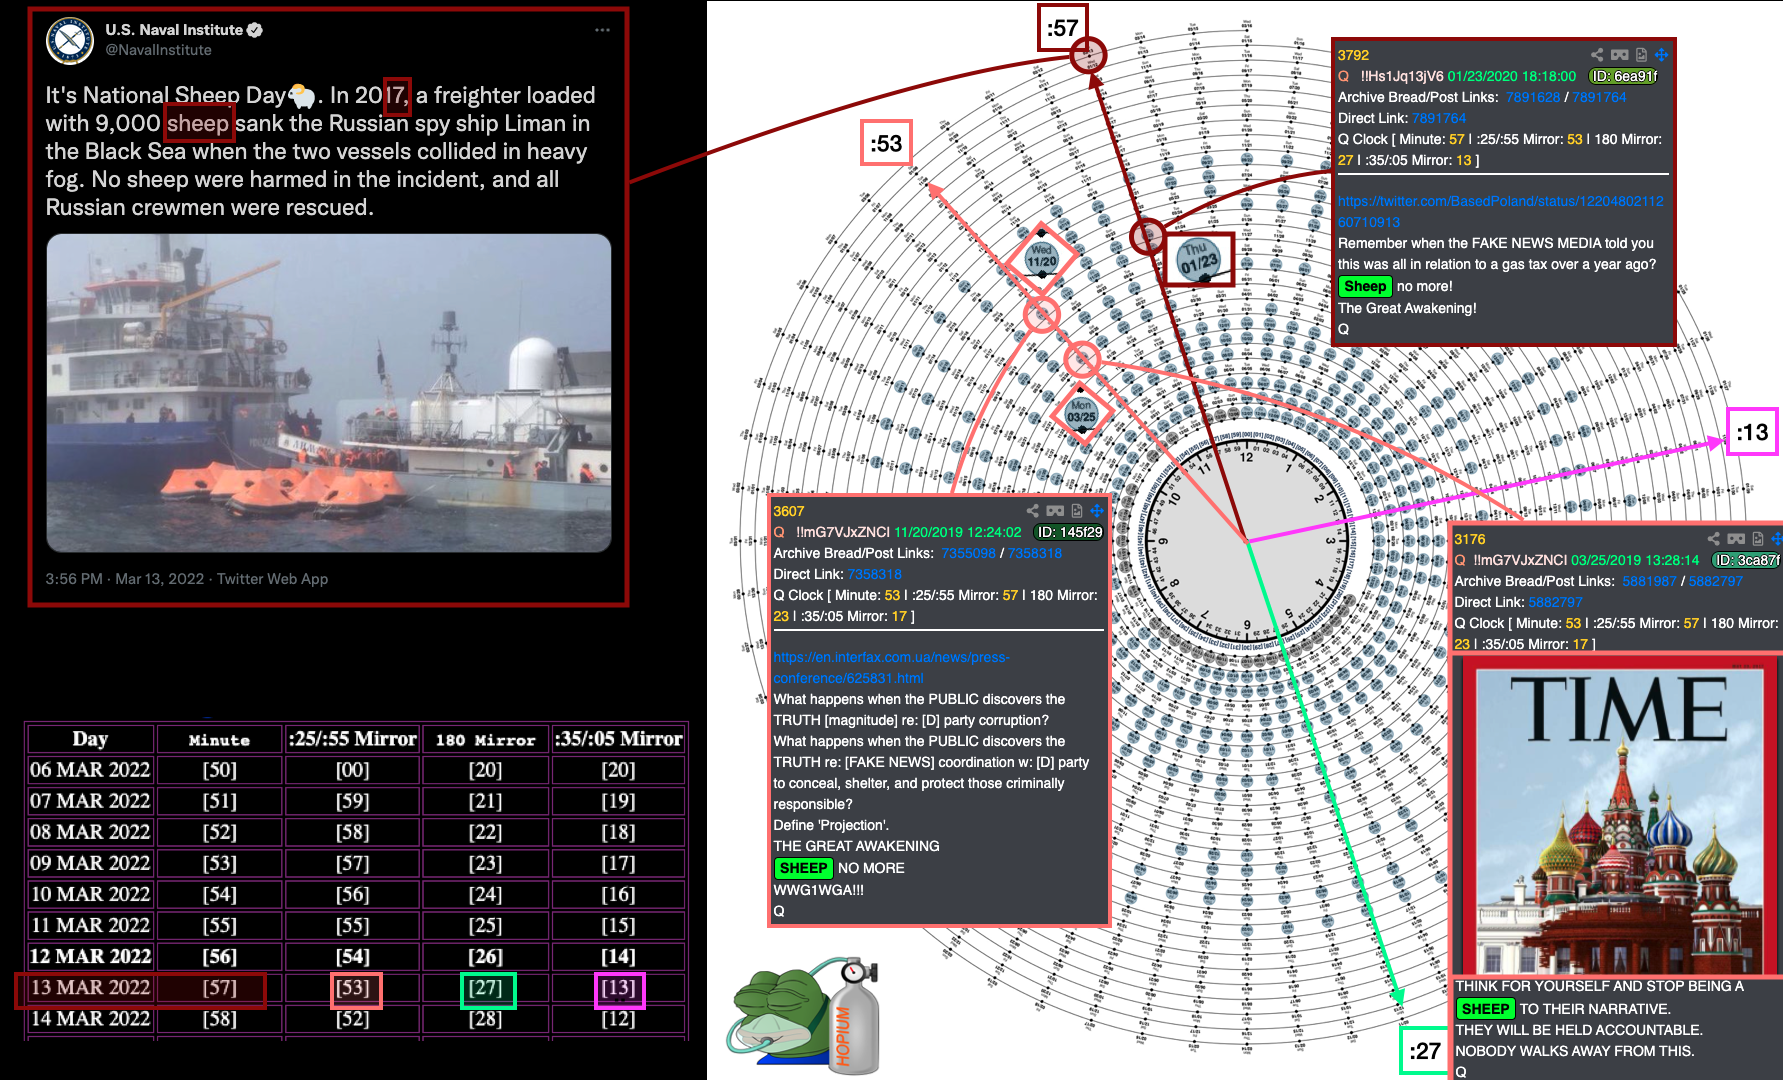
Task: Click the post date 01/23/2020 18:18:00
Action: [x=1511, y=76]
